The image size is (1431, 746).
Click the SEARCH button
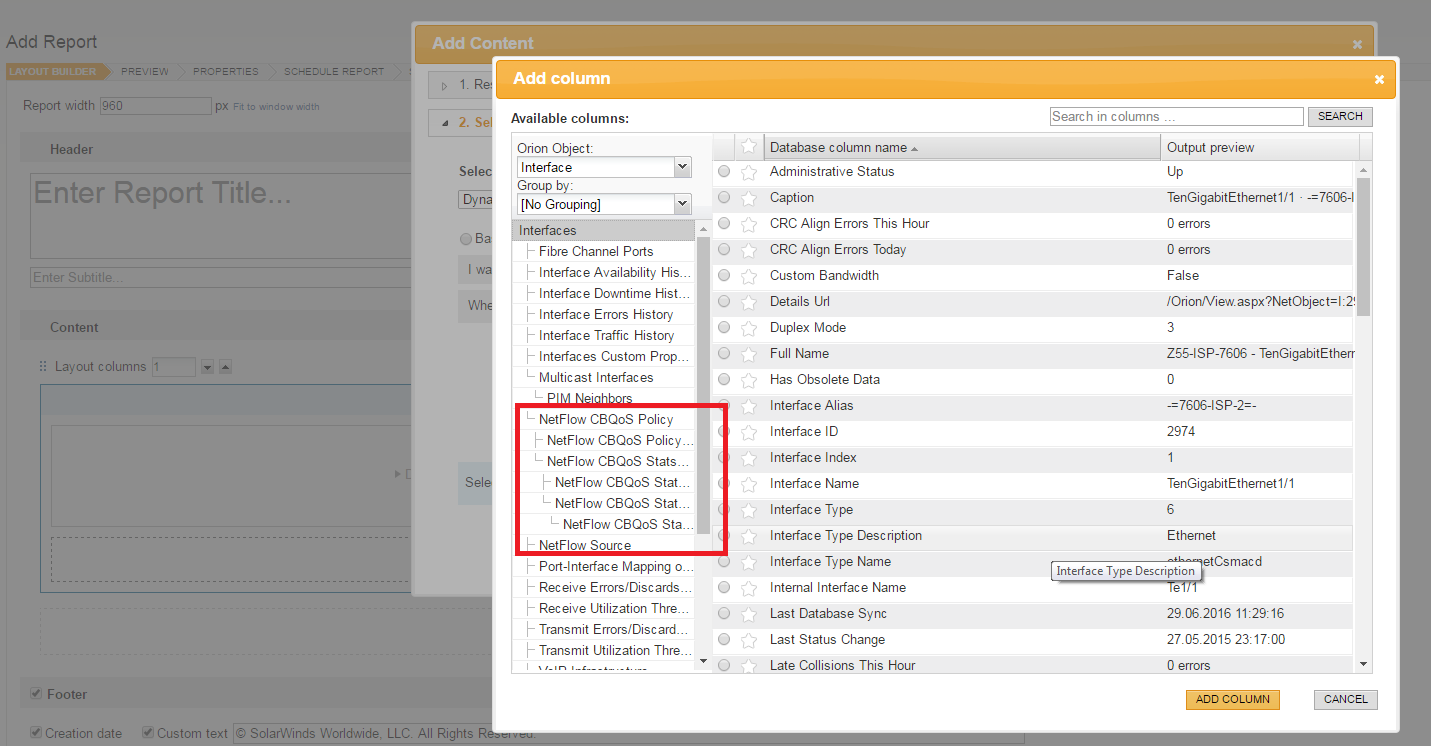point(1340,117)
